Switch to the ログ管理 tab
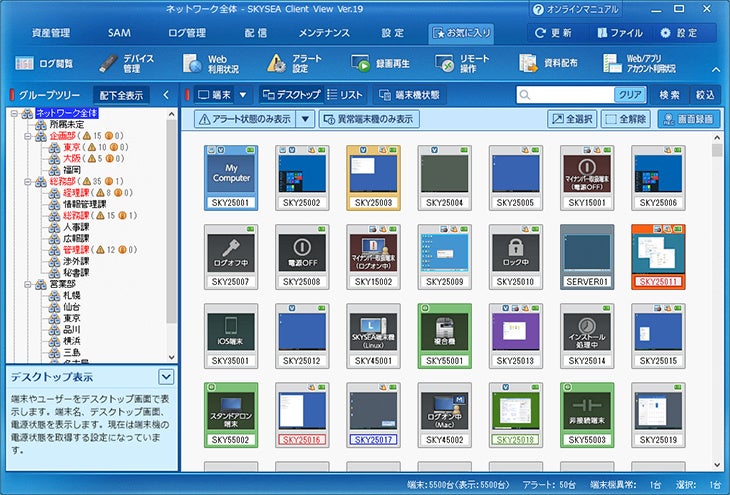The height and width of the screenshot is (495, 730). [x=187, y=32]
